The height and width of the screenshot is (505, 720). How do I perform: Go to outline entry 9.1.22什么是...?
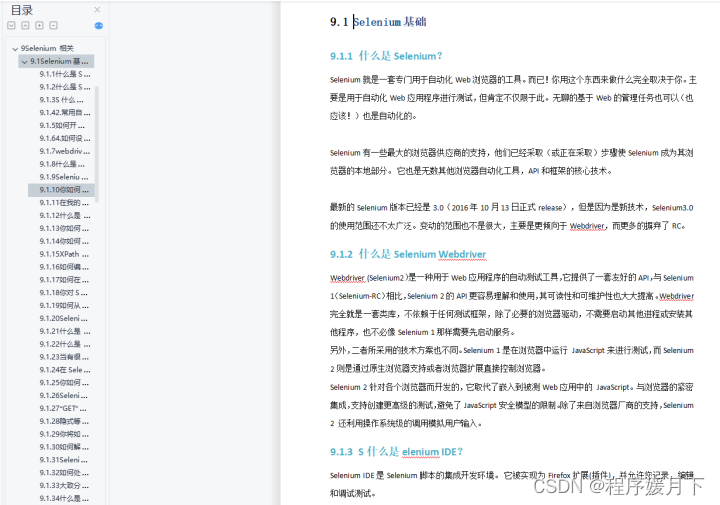65,344
